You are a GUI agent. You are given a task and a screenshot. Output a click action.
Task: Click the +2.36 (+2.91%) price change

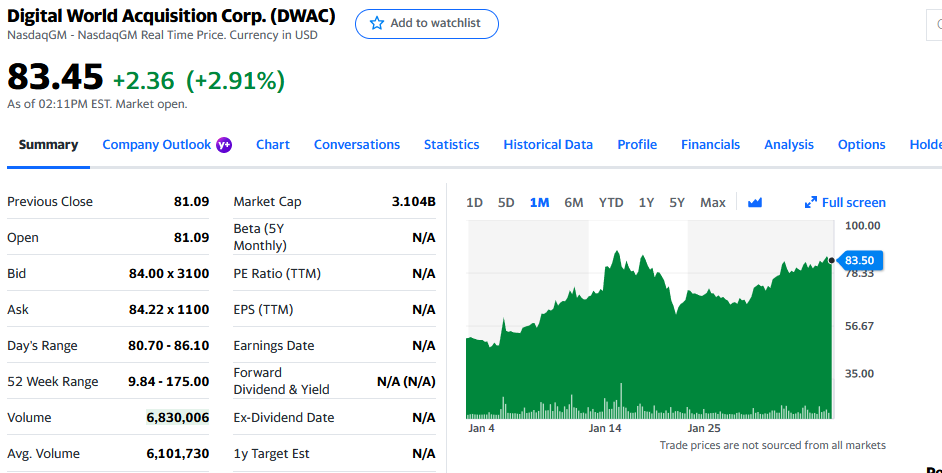(199, 81)
